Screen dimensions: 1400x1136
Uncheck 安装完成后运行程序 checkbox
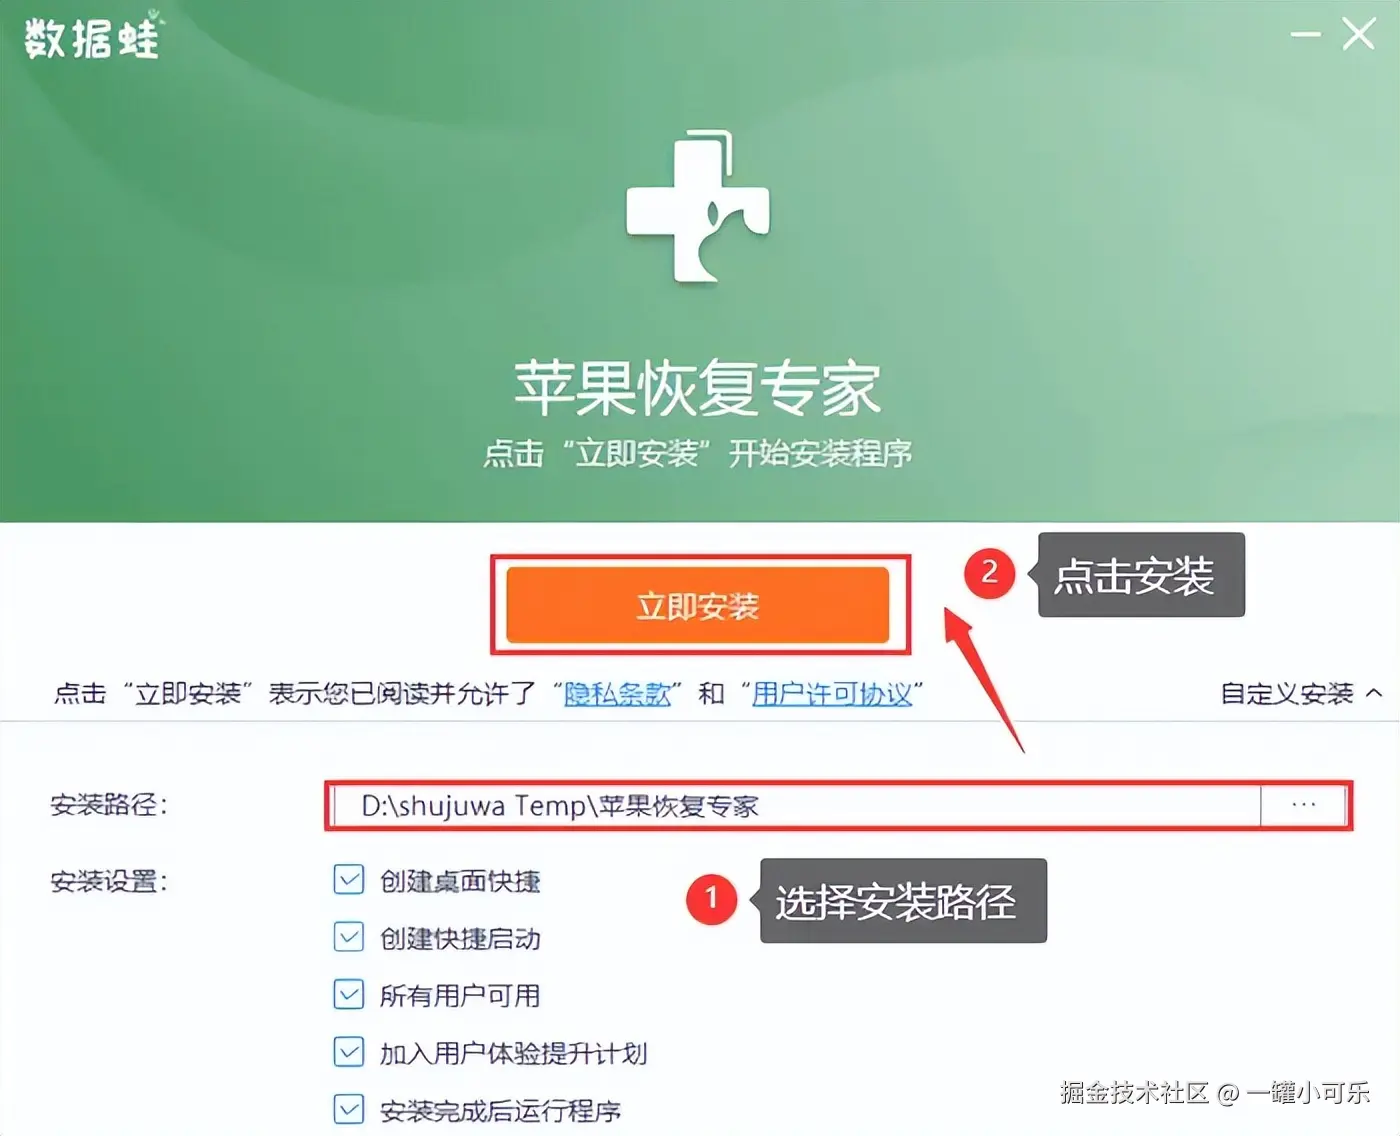pyautogui.click(x=349, y=1109)
